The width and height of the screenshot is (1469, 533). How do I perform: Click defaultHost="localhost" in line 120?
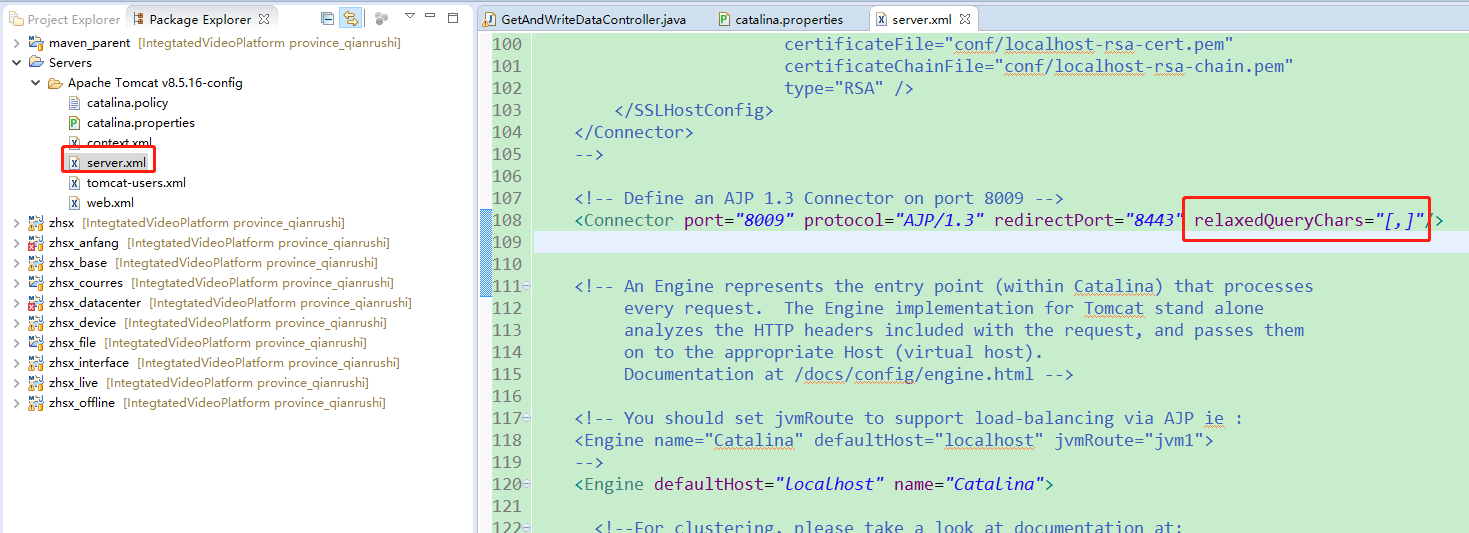pos(769,484)
